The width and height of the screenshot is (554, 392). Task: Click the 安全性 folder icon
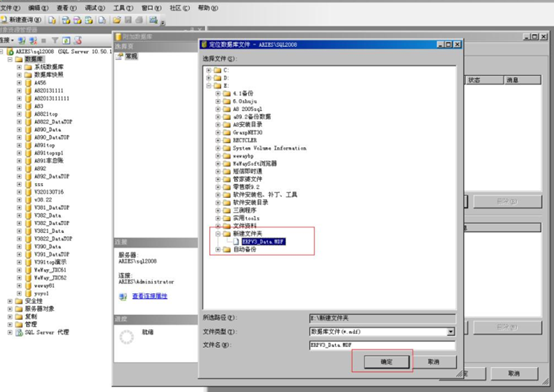point(19,301)
